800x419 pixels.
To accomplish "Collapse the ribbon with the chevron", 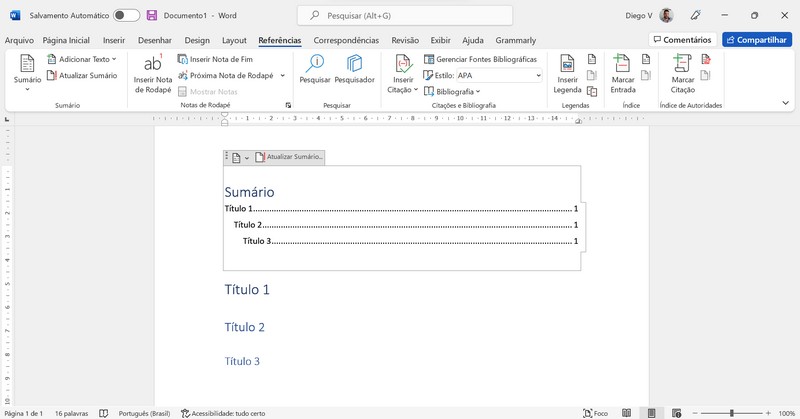I will (785, 103).
